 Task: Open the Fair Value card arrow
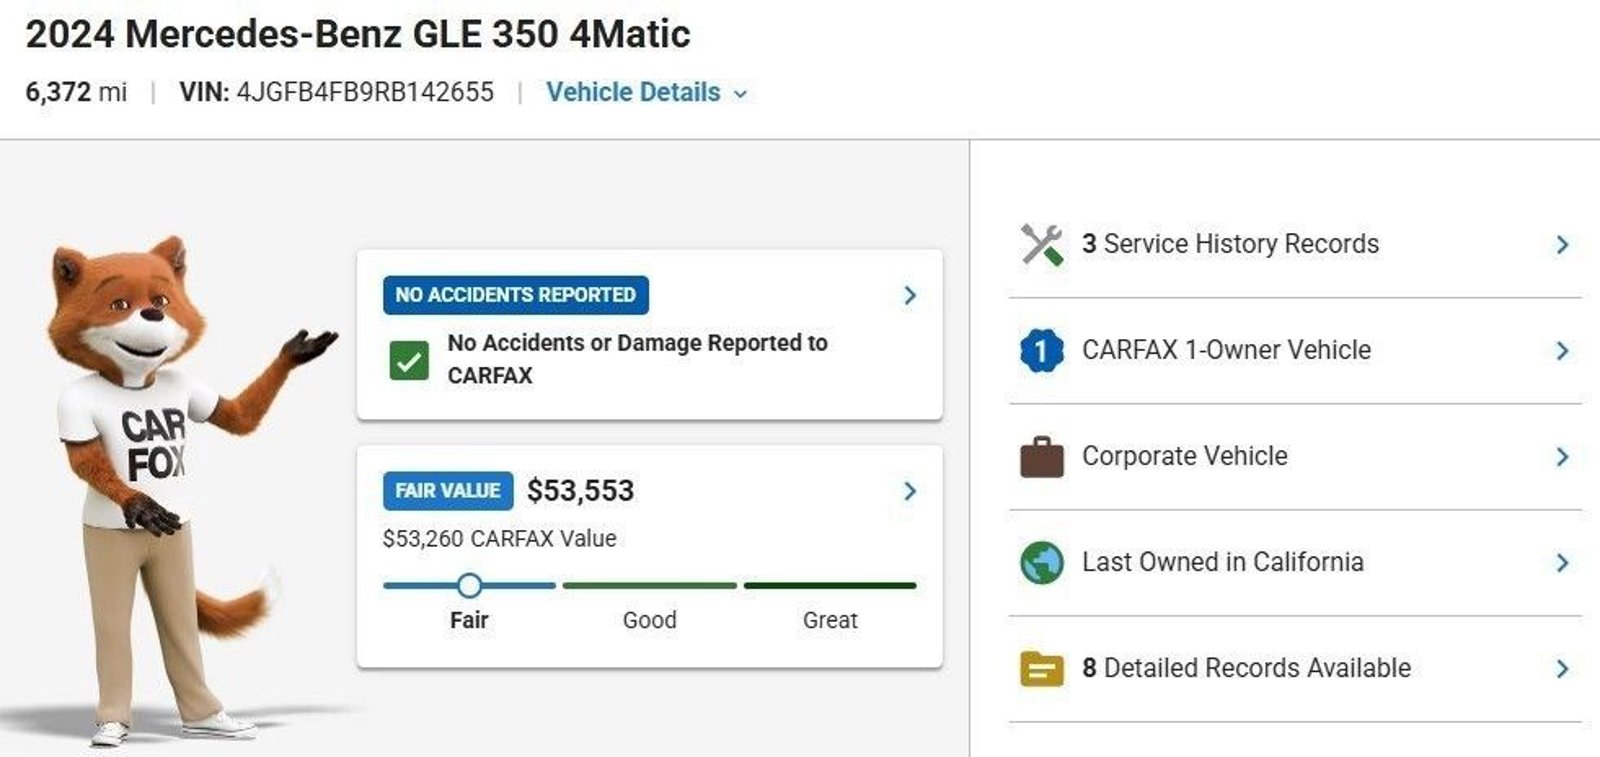[909, 491]
